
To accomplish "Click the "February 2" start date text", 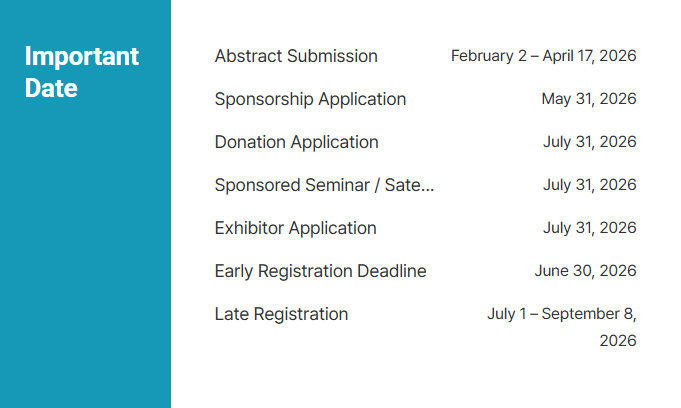I will [x=489, y=56].
